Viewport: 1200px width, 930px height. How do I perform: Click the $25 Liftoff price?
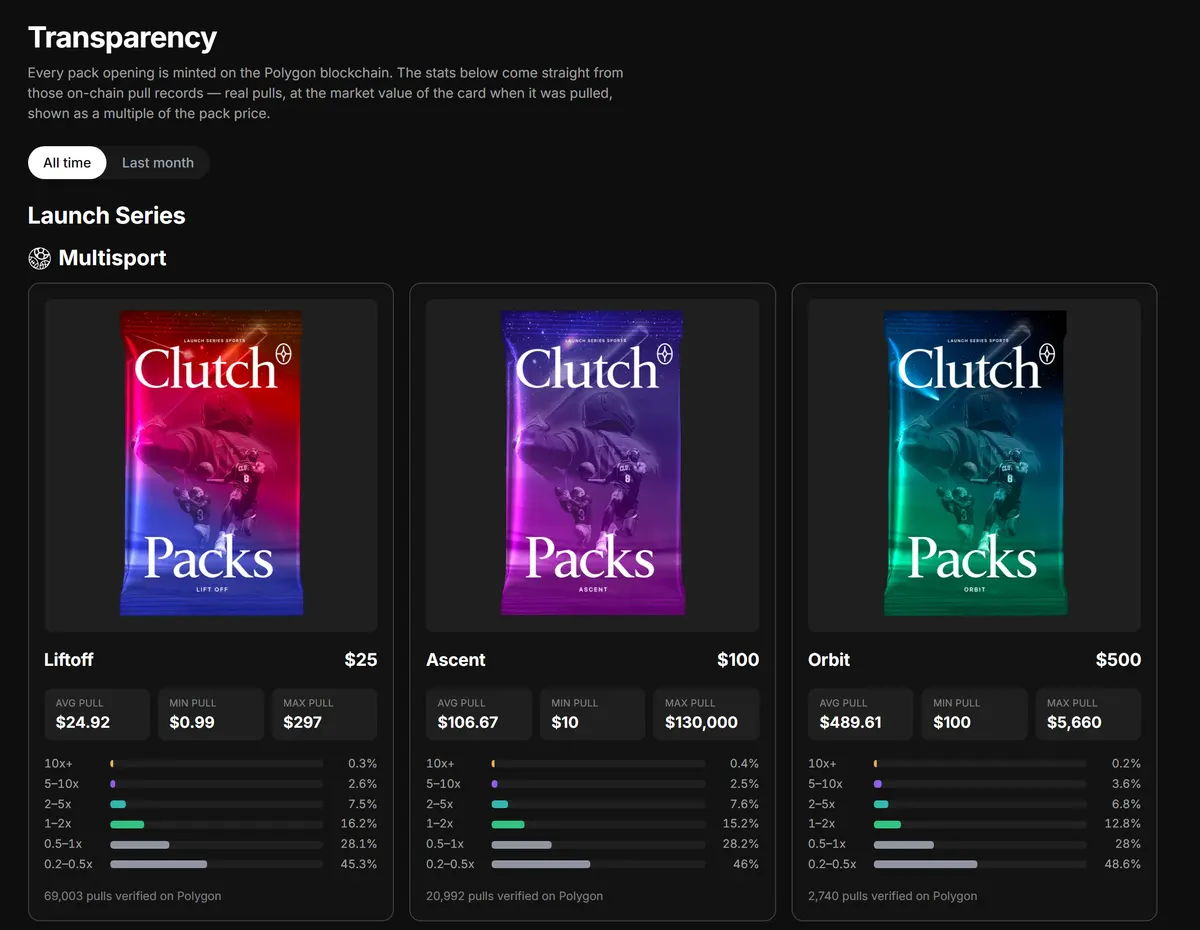361,660
